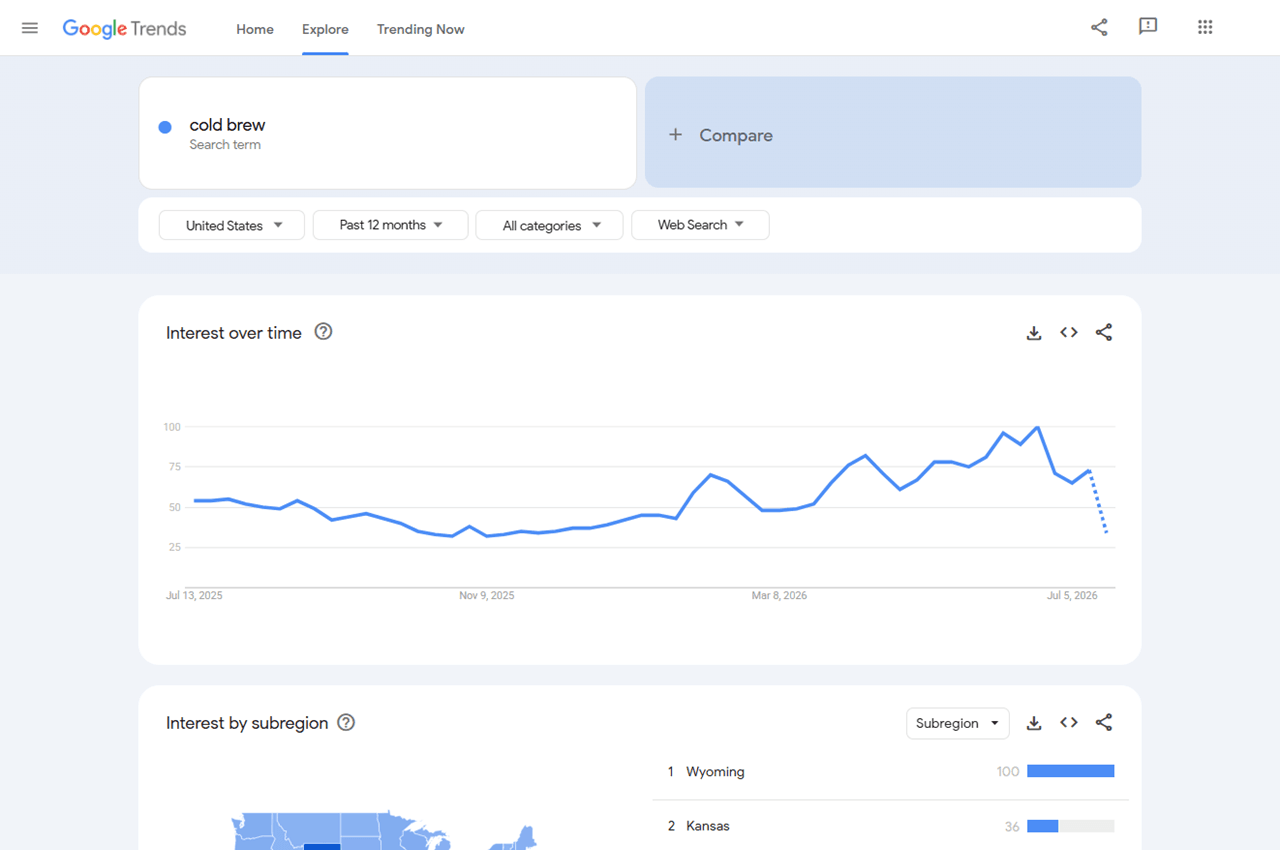Viewport: 1280px width, 850px height.
Task: Click the Wyoming 100 interest bar
Action: (x=1070, y=771)
